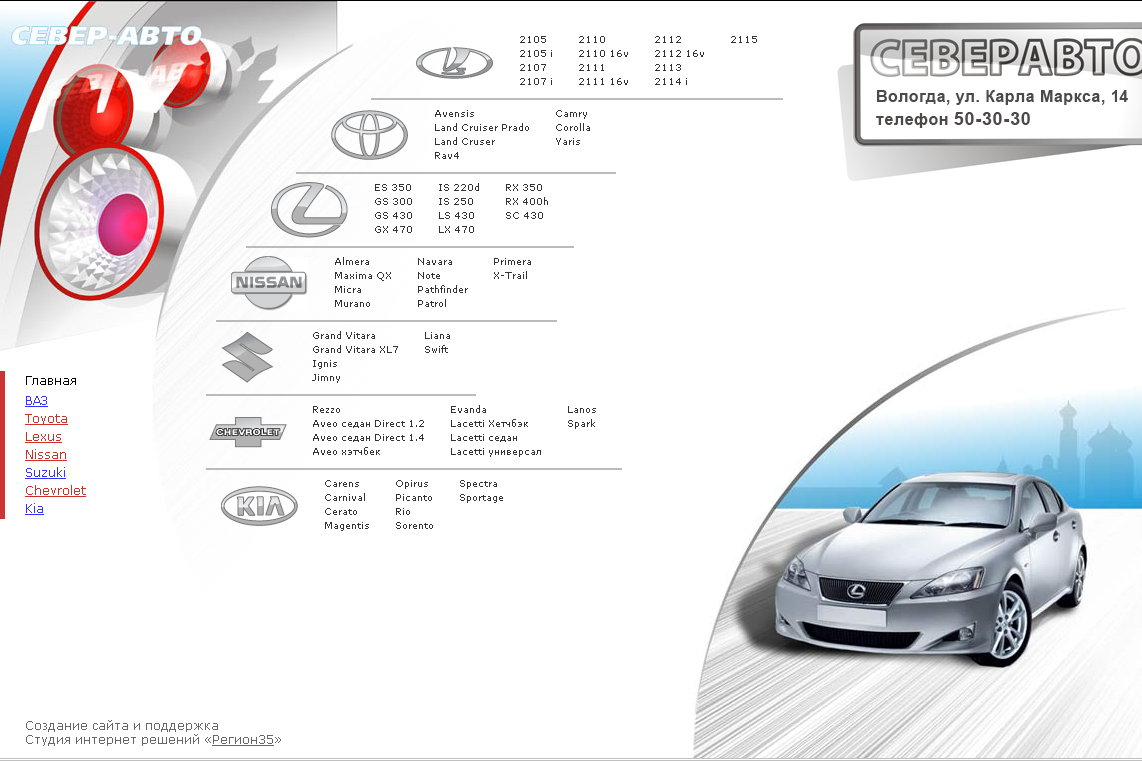Select Suzuki Jimny model

pyautogui.click(x=326, y=378)
